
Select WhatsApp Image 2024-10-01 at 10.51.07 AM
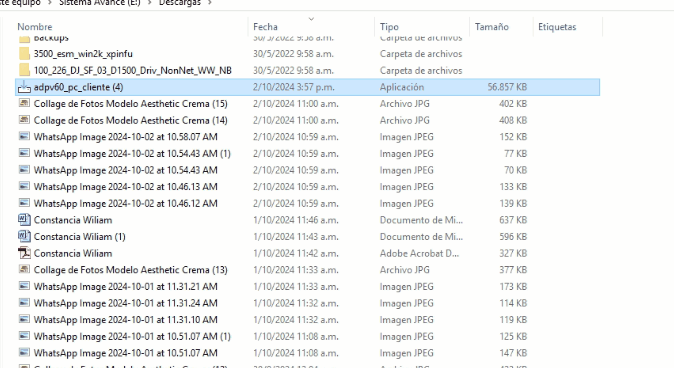(x=126, y=353)
